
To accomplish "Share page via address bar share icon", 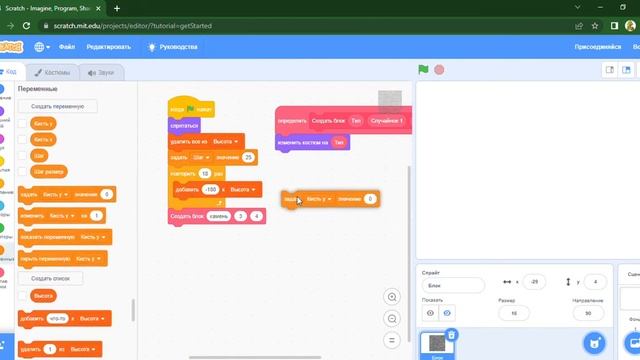I will pos(578,26).
